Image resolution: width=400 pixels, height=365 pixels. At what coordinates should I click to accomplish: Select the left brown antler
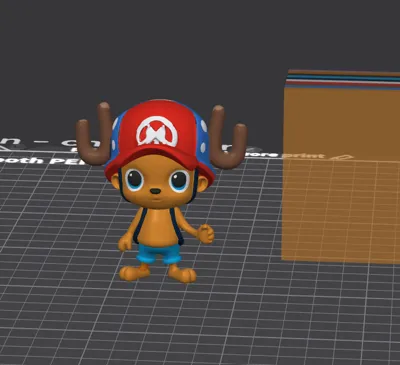[x=94, y=134]
